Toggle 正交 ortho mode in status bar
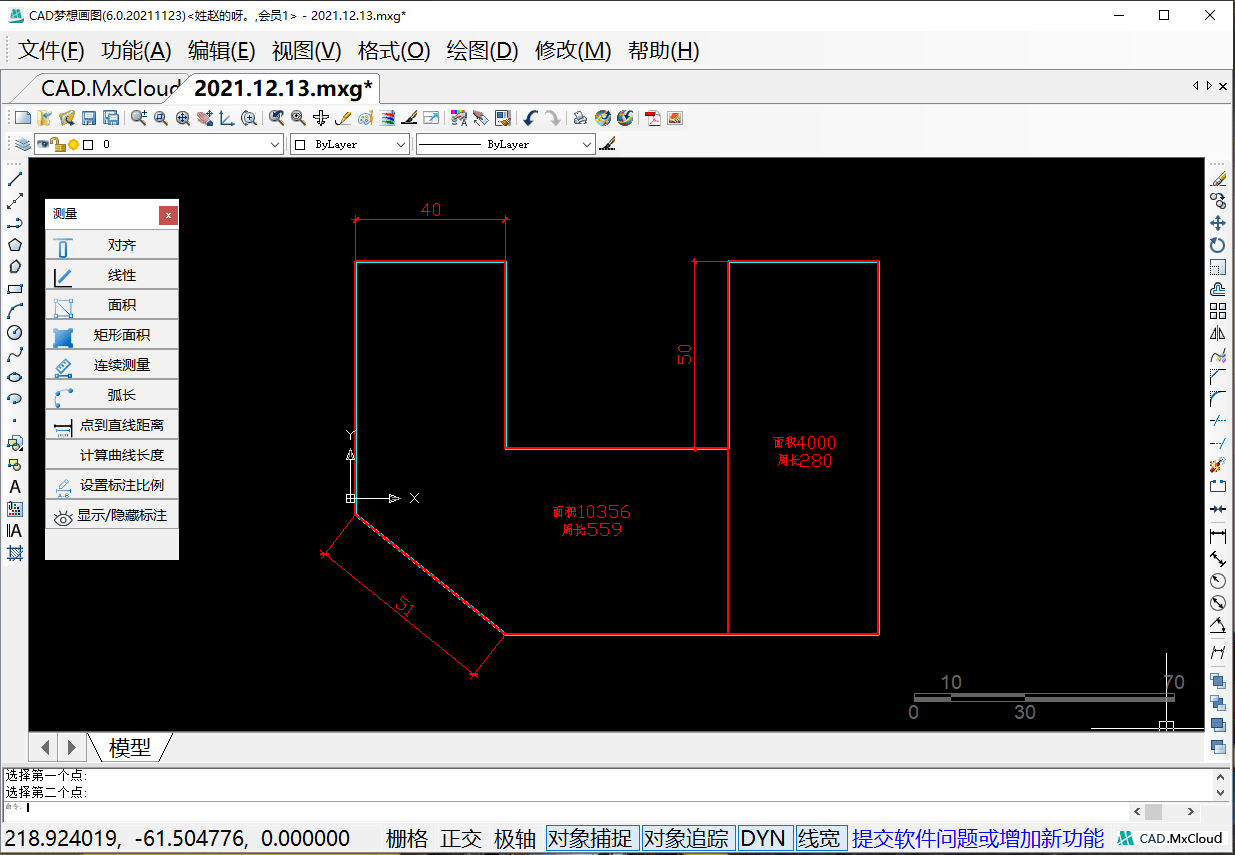This screenshot has height=855, width=1235. click(461, 838)
